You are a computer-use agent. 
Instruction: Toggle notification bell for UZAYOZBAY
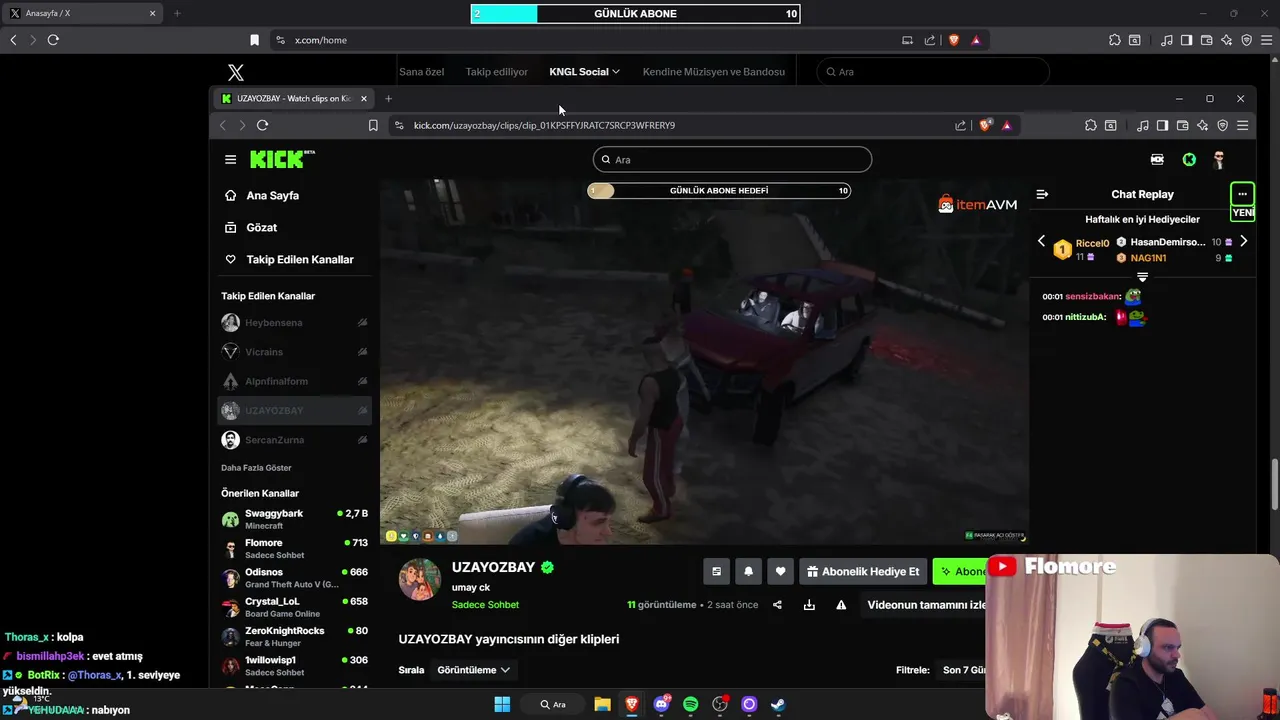[748, 572]
